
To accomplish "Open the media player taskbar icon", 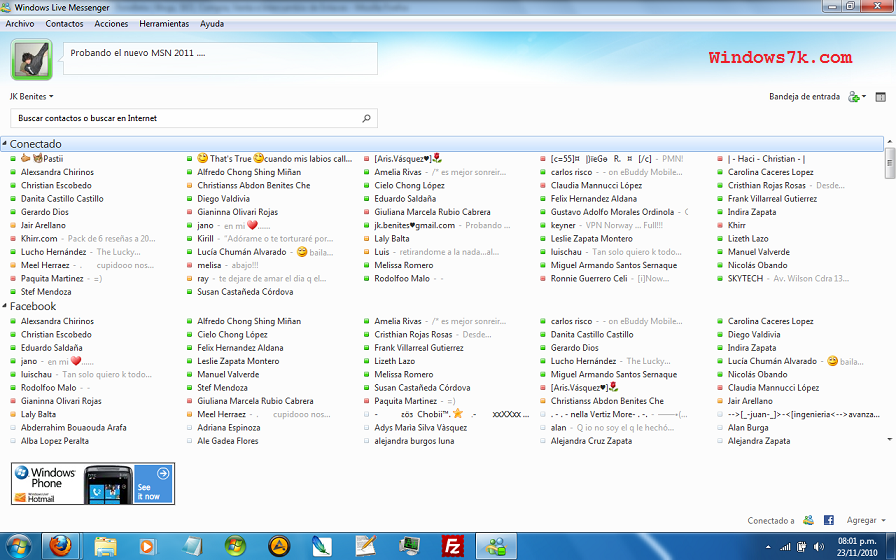I will (147, 547).
